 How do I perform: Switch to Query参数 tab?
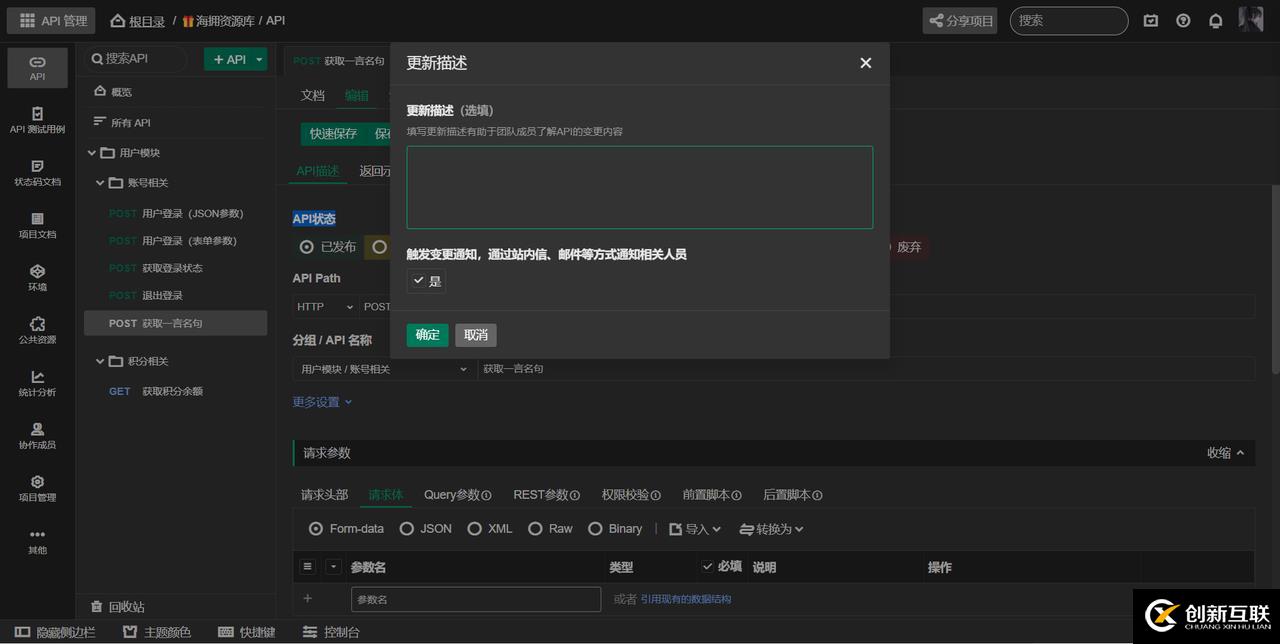coord(457,495)
